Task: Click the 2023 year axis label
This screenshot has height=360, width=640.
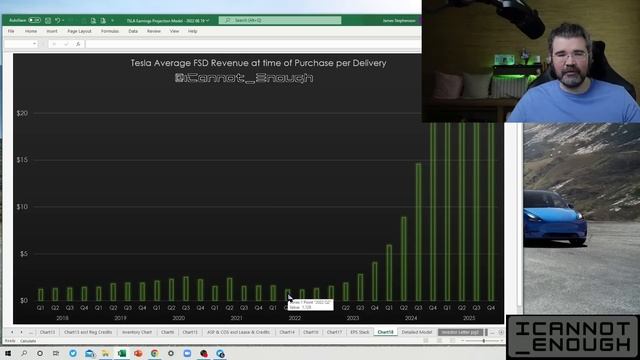Action: (353, 318)
